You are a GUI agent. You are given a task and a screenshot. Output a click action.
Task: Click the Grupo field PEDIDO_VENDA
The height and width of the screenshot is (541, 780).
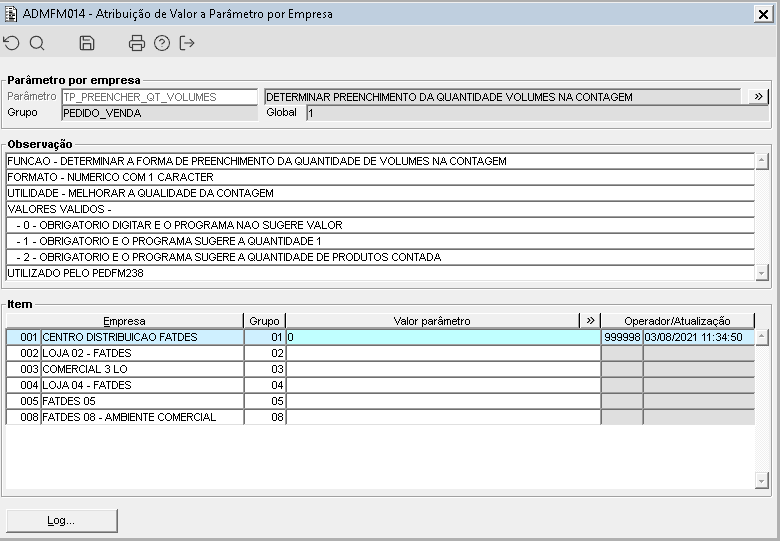tap(160, 113)
